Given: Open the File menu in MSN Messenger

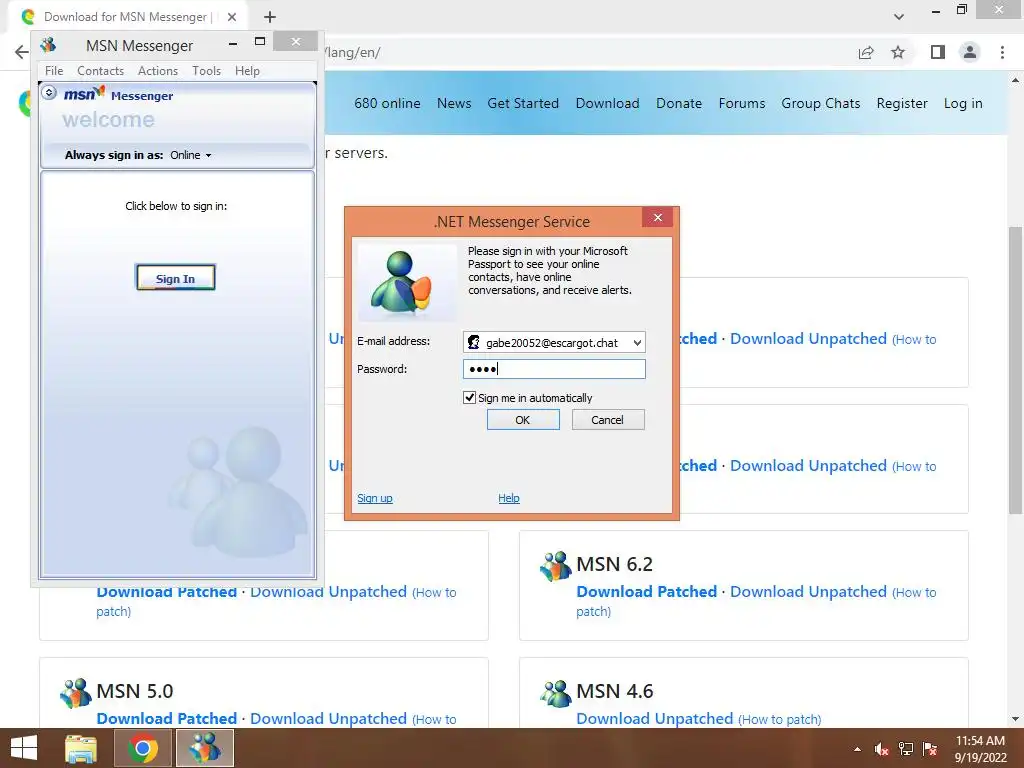Looking at the screenshot, I should tap(54, 71).
